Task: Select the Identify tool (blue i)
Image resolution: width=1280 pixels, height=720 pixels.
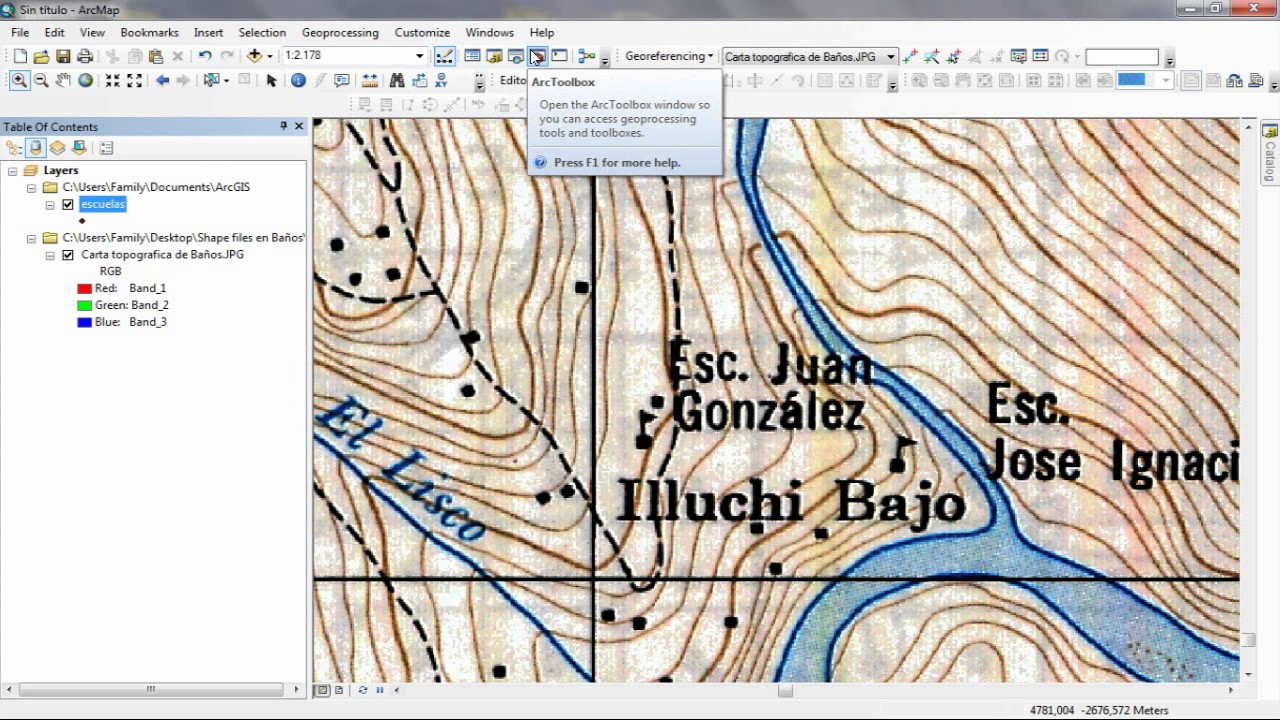Action: pos(298,80)
